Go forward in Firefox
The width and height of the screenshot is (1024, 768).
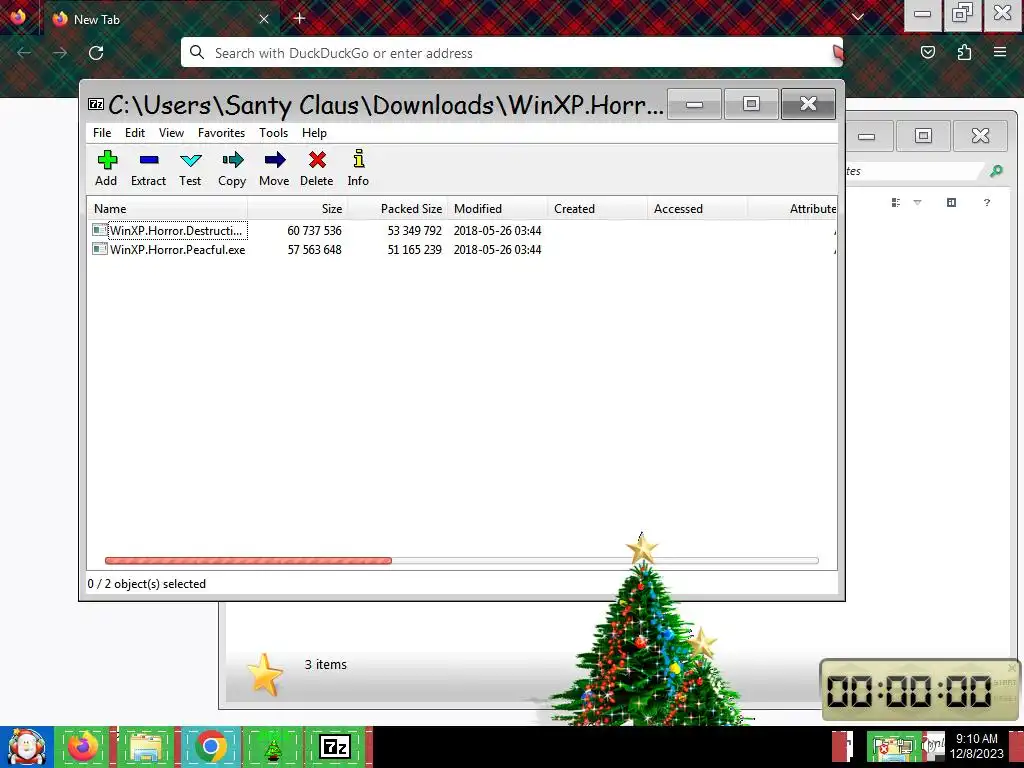(60, 53)
